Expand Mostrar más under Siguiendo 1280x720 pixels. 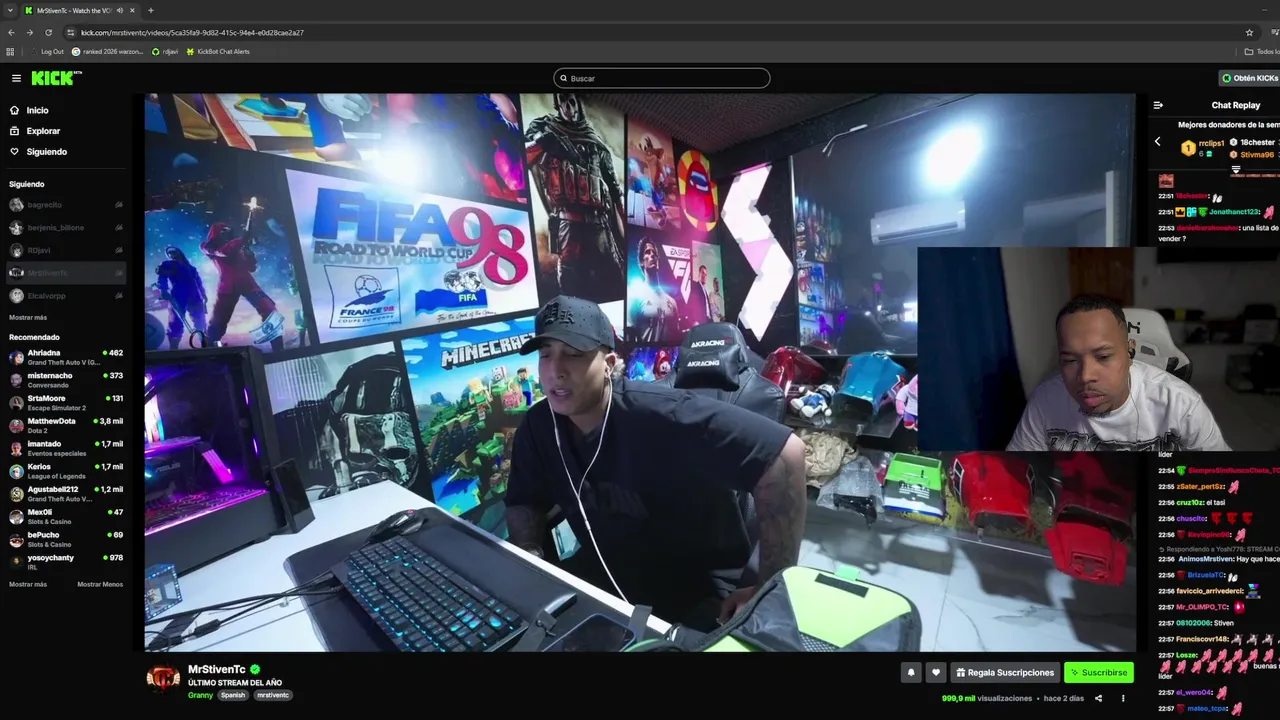[x=28, y=317]
